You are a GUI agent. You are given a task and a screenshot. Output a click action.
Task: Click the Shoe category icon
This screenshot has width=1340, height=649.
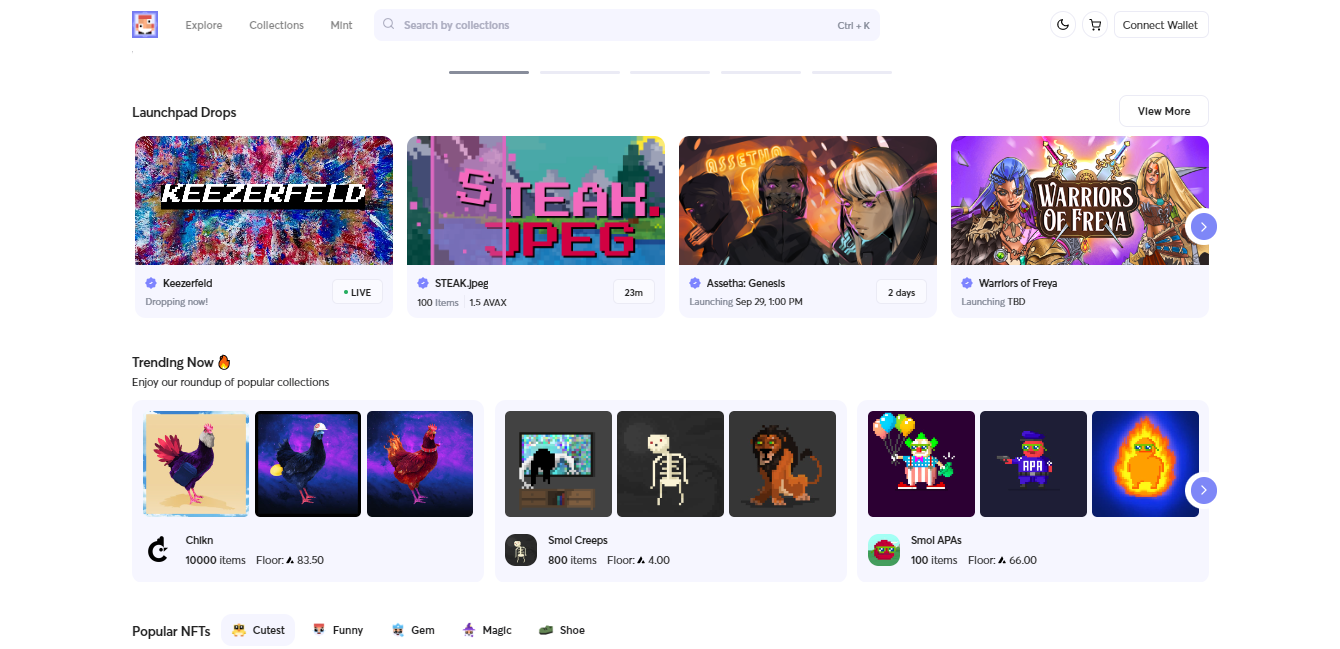[546, 630]
